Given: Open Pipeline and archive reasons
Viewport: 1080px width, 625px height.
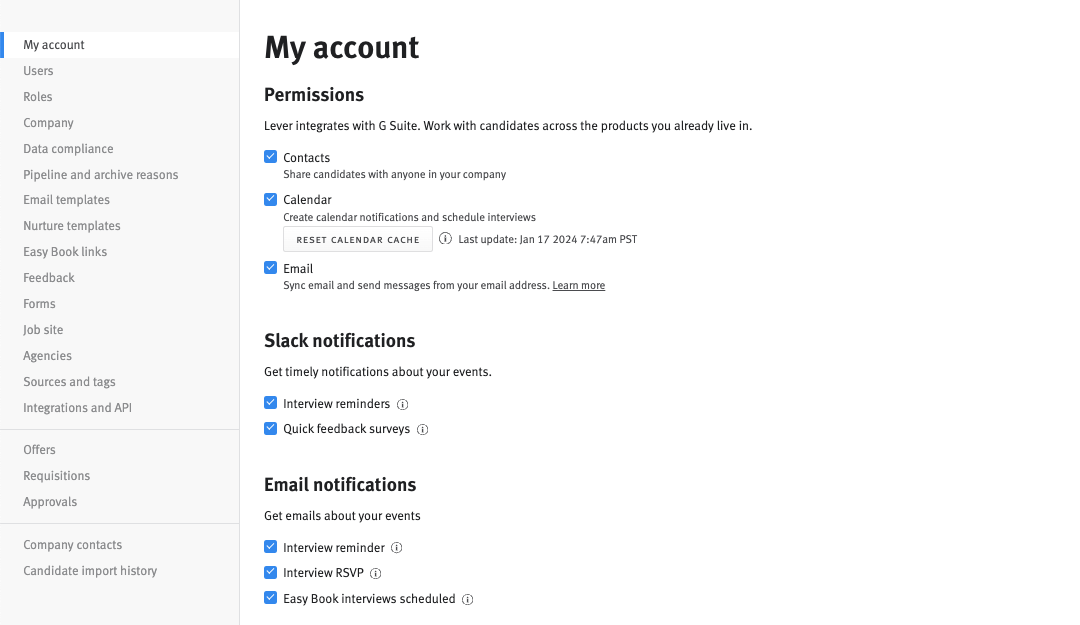Looking at the screenshot, I should click(x=100, y=174).
